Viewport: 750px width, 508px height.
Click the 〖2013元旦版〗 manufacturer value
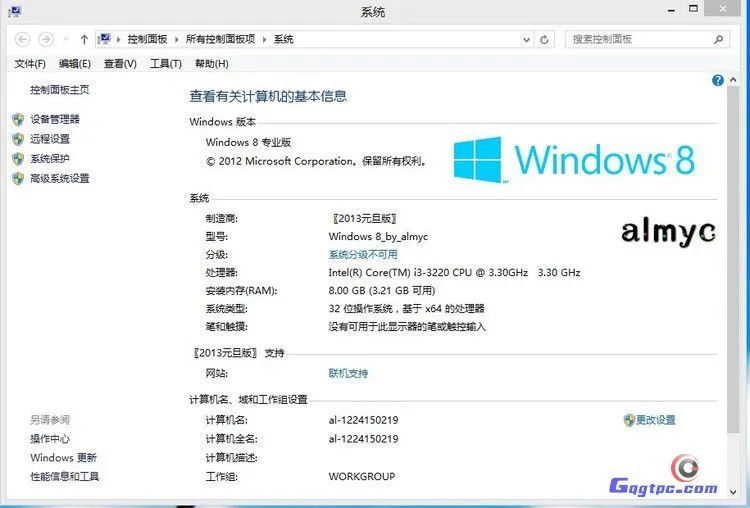point(364,219)
